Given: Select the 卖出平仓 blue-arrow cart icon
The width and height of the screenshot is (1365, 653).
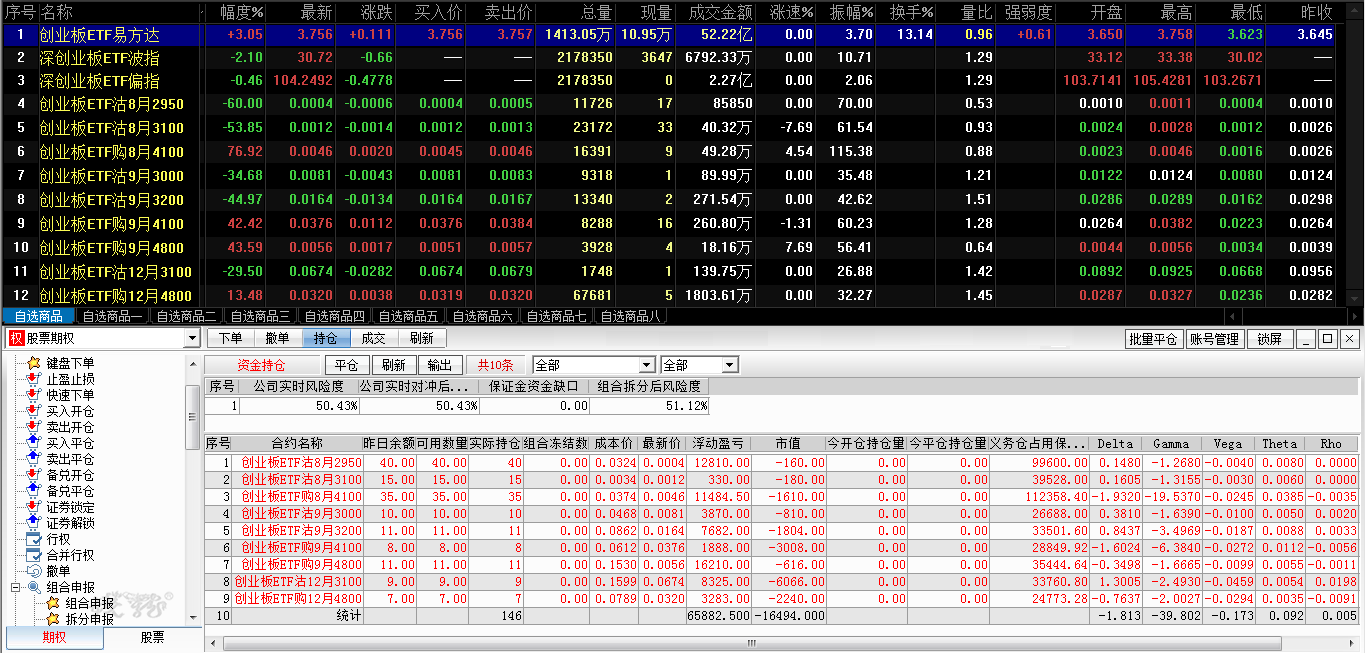Looking at the screenshot, I should pos(34,459).
